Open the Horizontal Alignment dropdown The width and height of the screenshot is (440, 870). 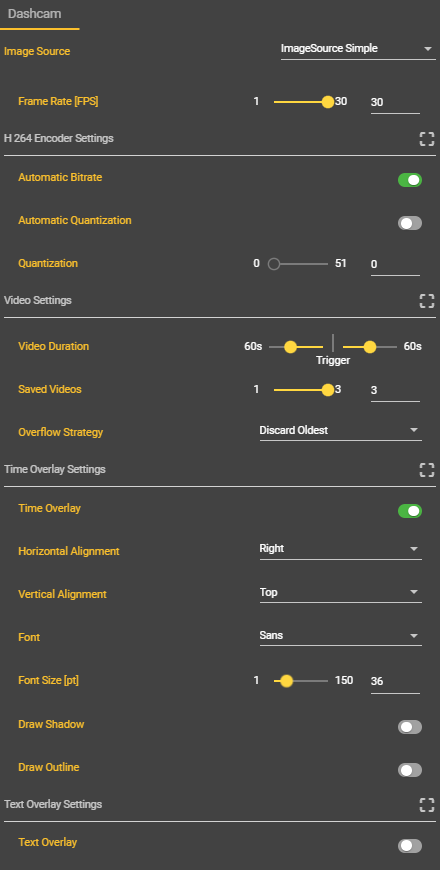[341, 549]
